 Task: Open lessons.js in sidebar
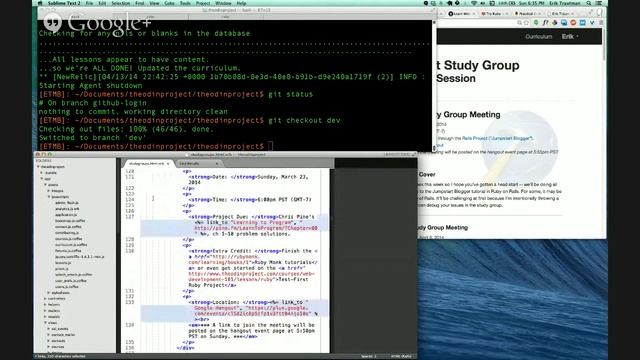(x=63, y=263)
